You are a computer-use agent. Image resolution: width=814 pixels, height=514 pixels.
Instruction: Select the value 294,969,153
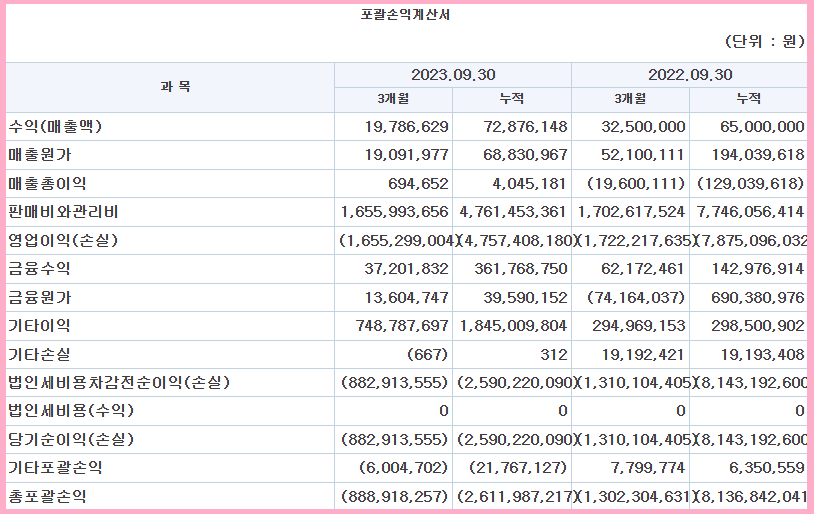639,326
